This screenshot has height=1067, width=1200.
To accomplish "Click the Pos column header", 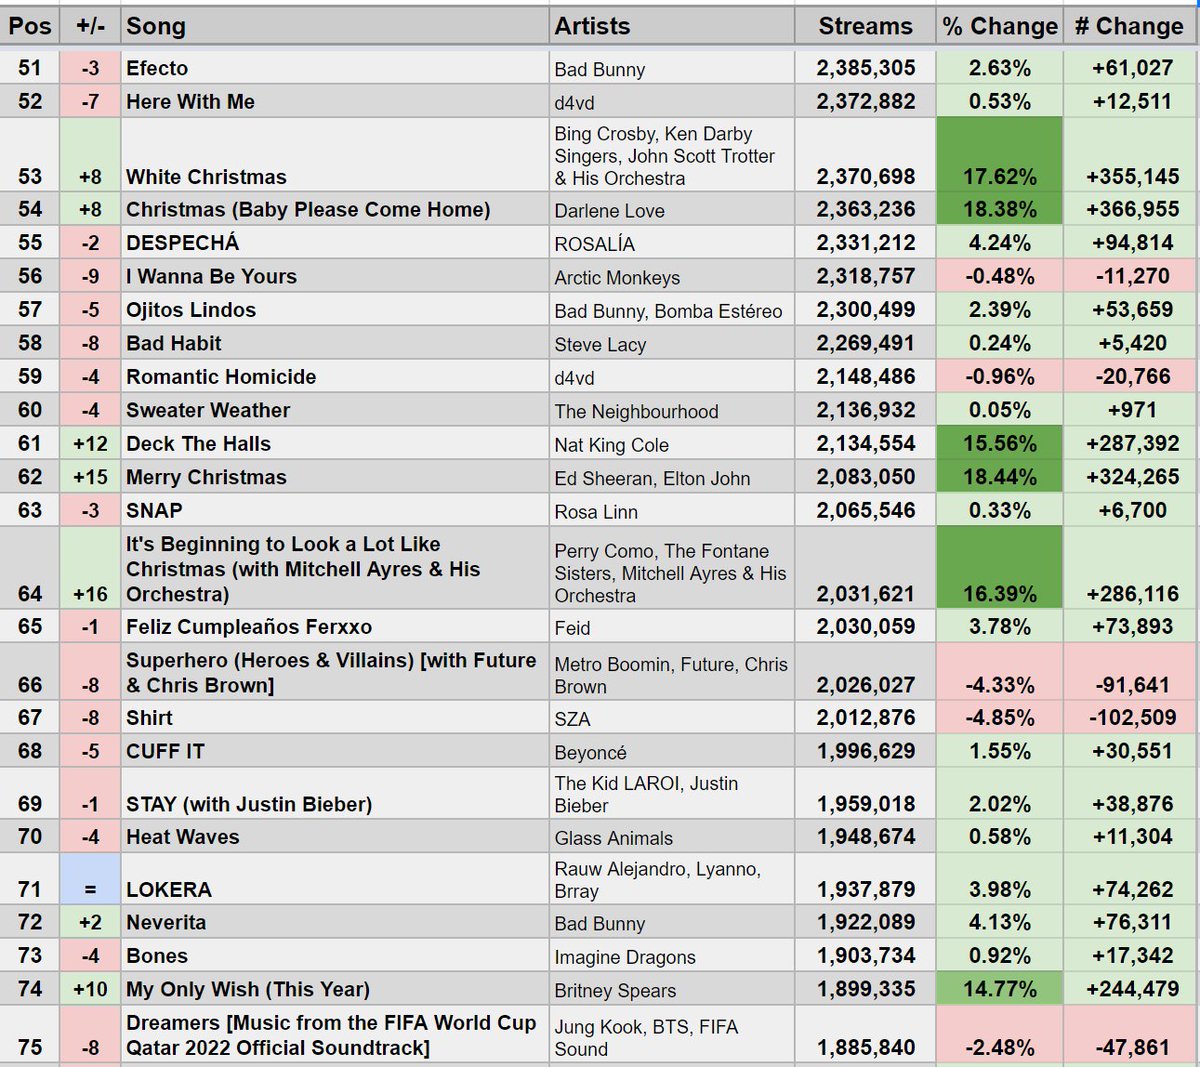I will point(29,26).
